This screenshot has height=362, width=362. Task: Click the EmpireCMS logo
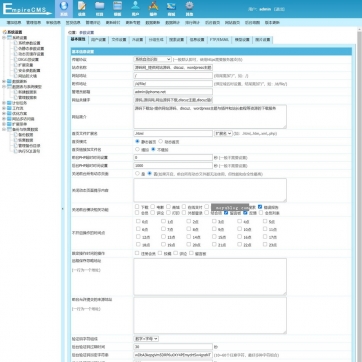[27, 9]
